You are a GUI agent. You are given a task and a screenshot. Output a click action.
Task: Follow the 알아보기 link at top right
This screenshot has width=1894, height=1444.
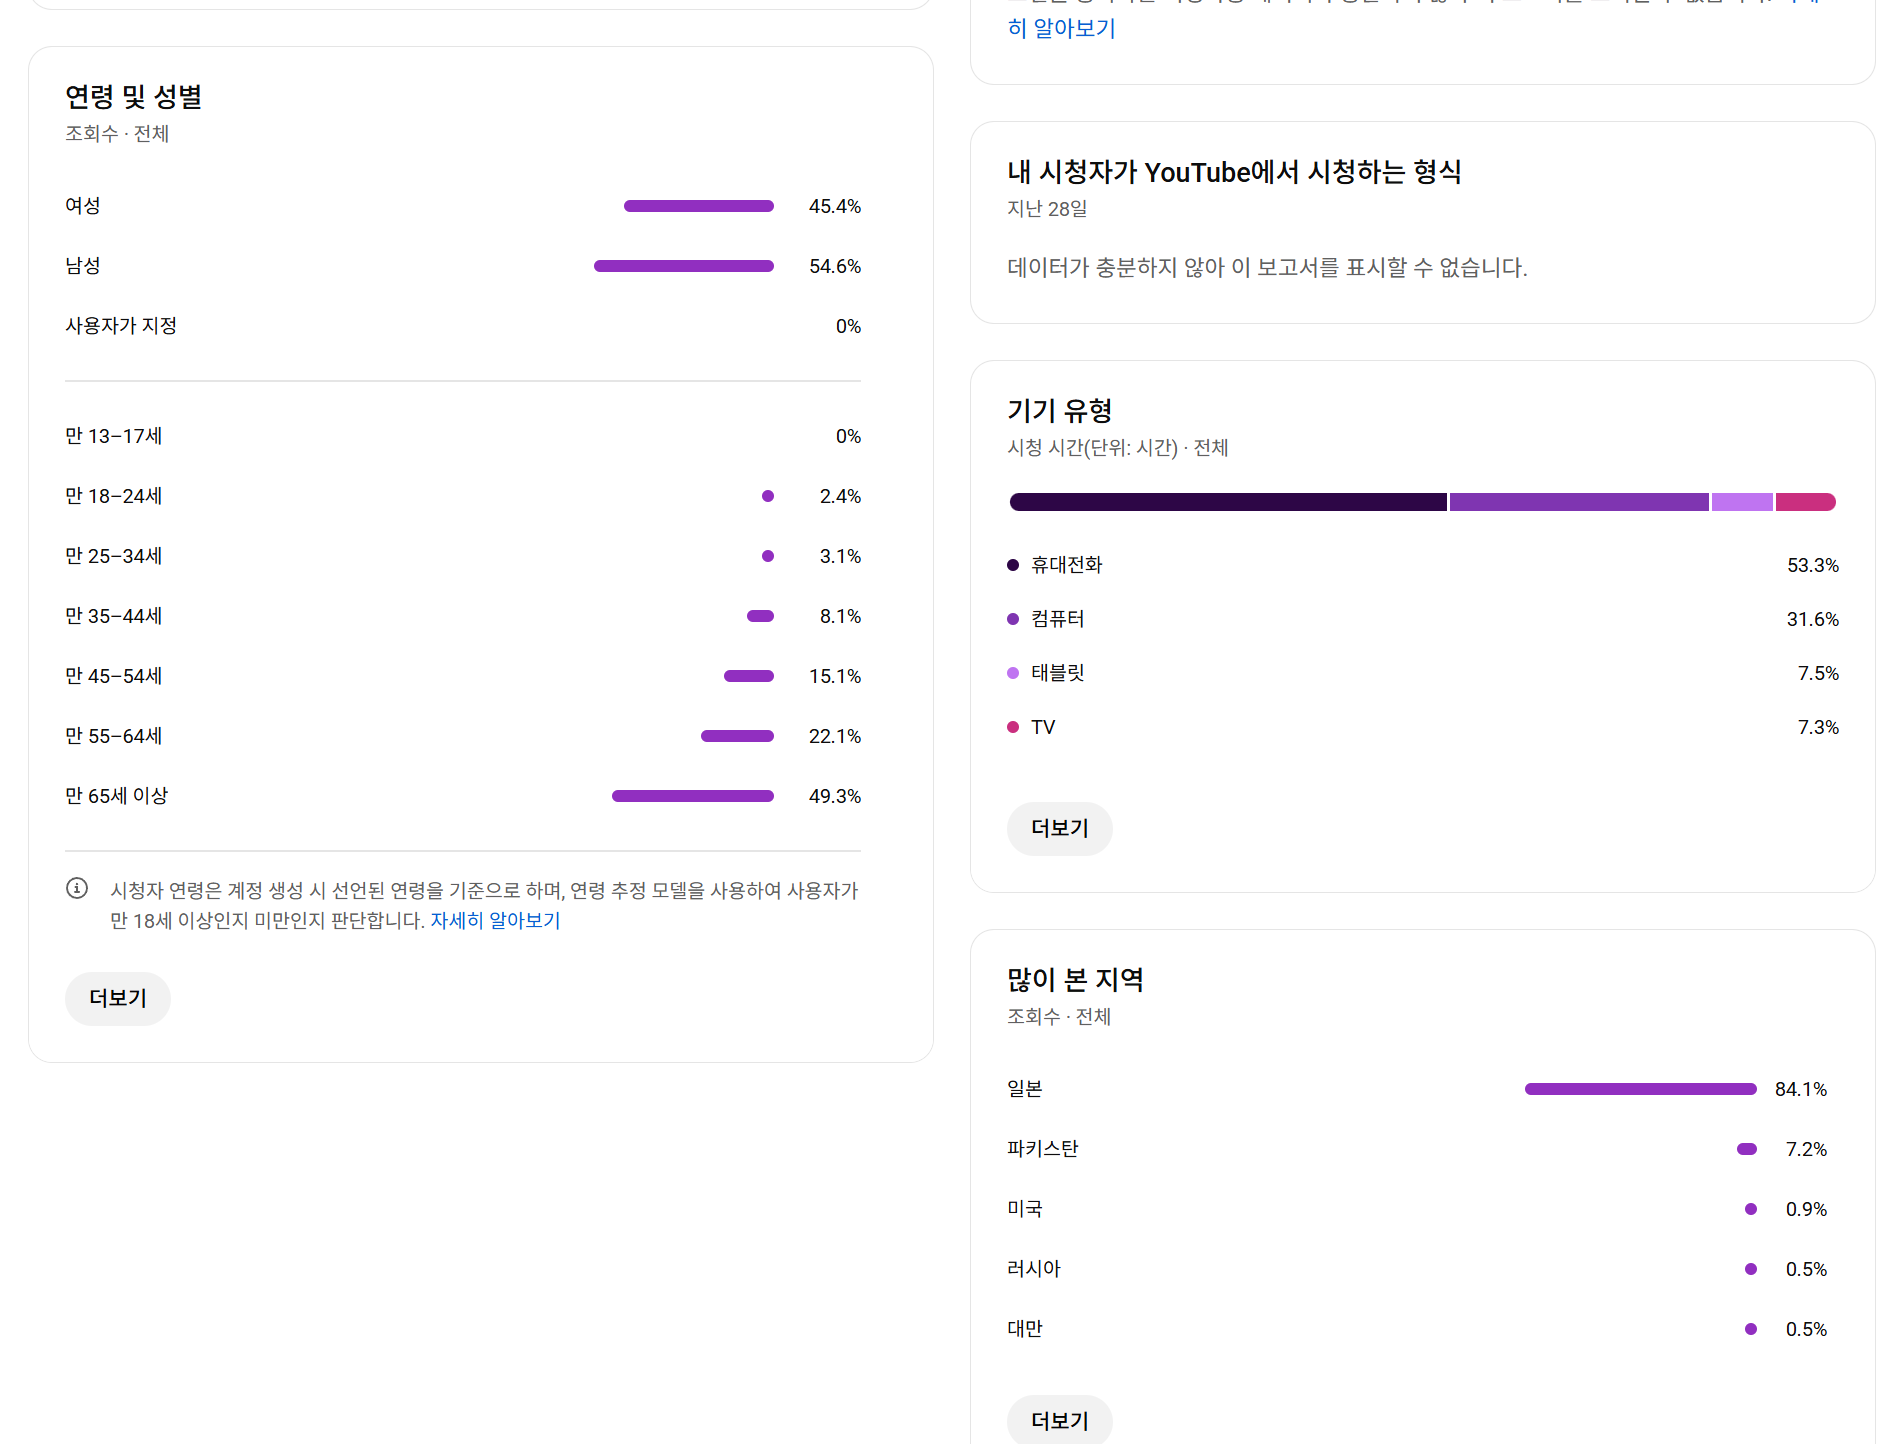1062,28
